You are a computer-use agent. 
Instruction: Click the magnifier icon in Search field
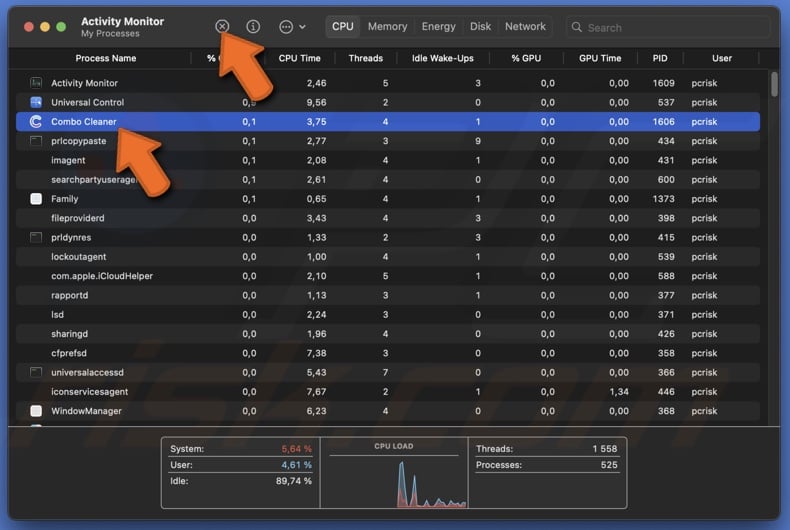pos(576,27)
